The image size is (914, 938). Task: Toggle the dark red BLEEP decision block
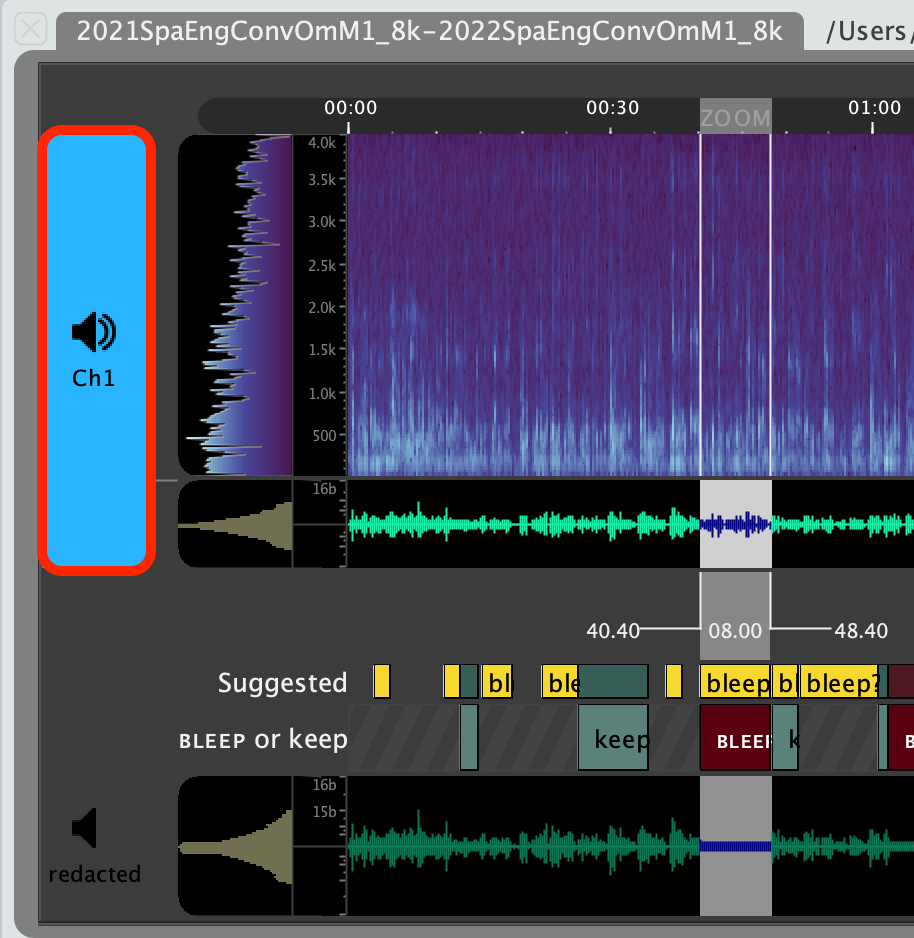735,739
